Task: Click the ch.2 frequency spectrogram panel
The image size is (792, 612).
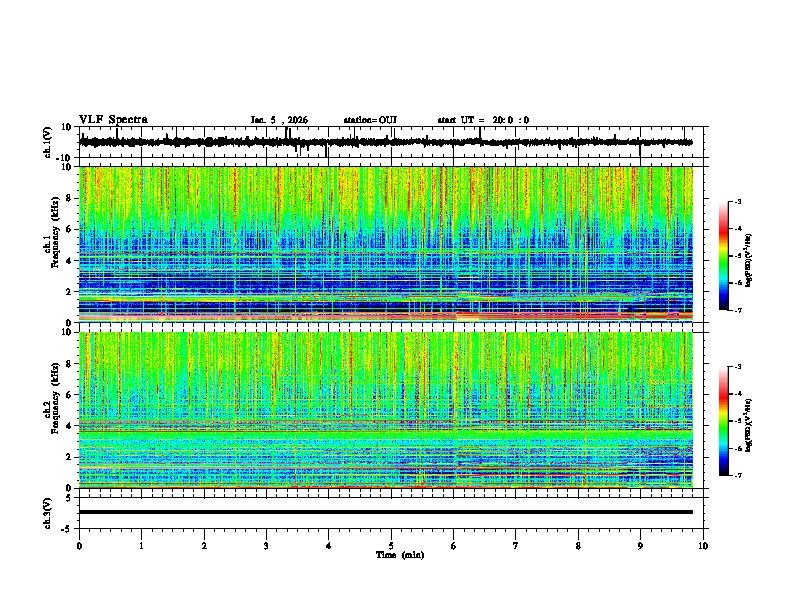Action: (386, 410)
